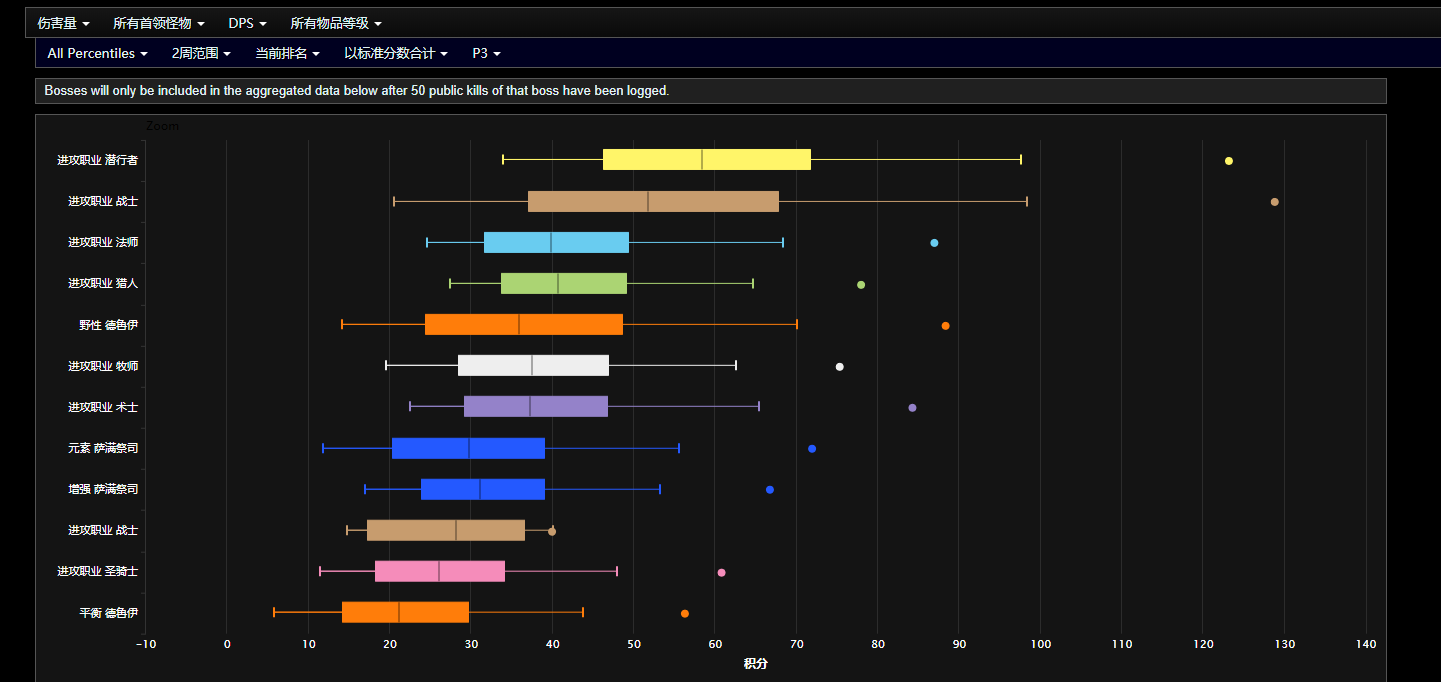Image resolution: width=1441 pixels, height=682 pixels.
Task: Open the 伤害量 dropdown menu
Action: pos(63,23)
